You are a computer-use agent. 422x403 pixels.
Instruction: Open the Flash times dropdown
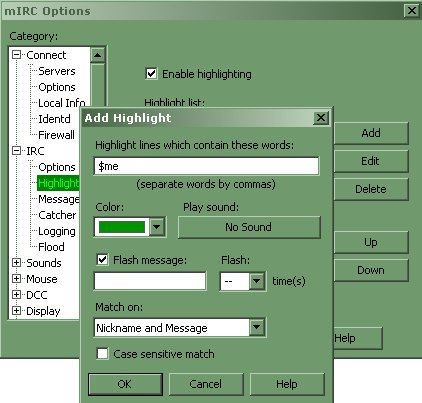click(257, 281)
